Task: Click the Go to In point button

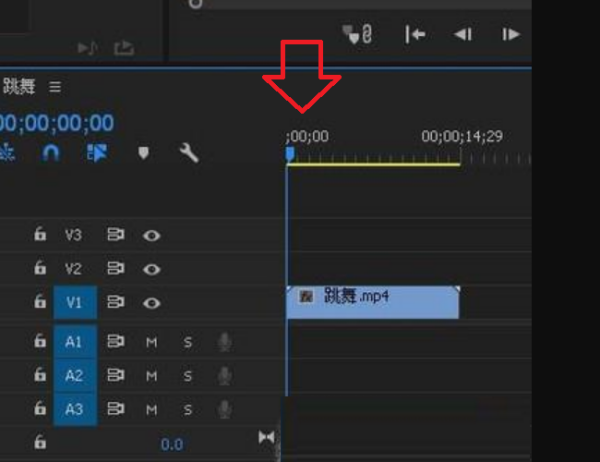Action: [x=415, y=35]
